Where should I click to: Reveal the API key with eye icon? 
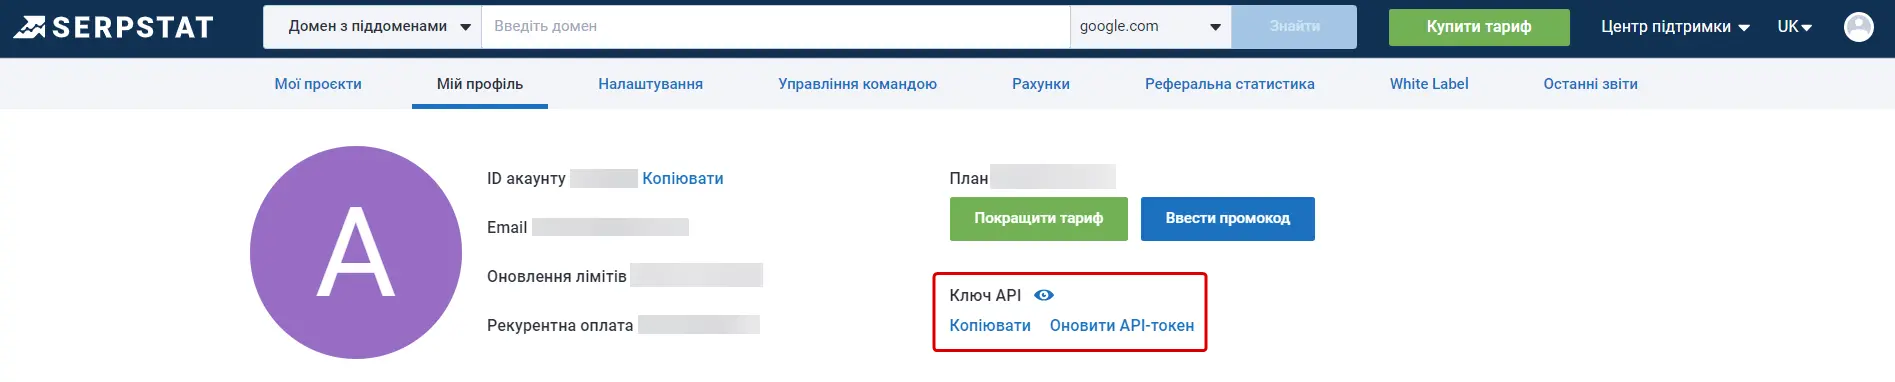[1044, 295]
